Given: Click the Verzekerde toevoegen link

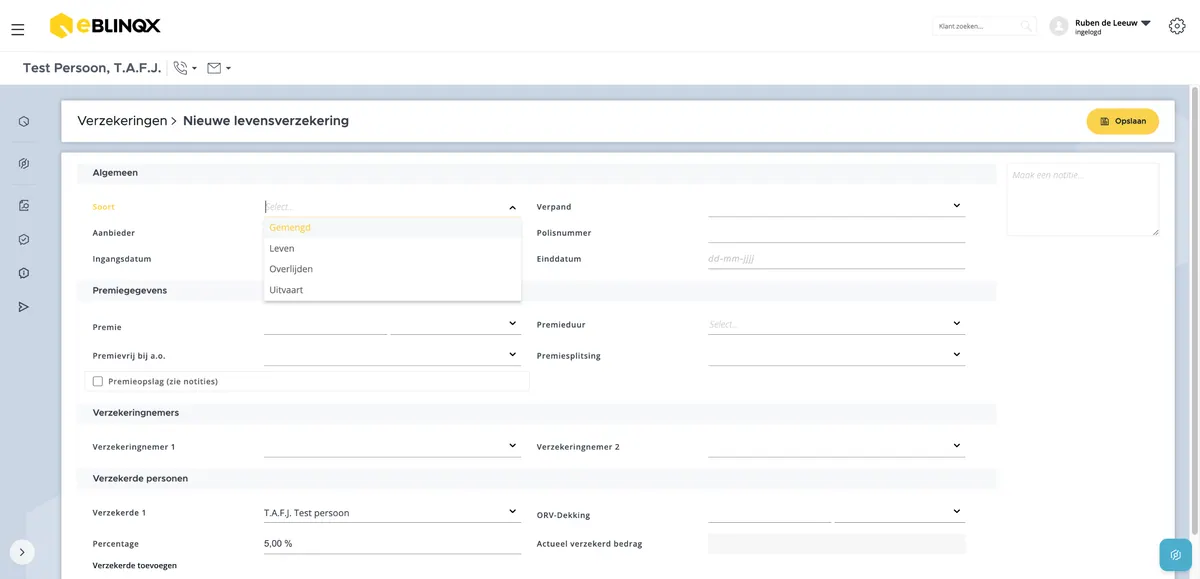Looking at the screenshot, I should [134, 565].
